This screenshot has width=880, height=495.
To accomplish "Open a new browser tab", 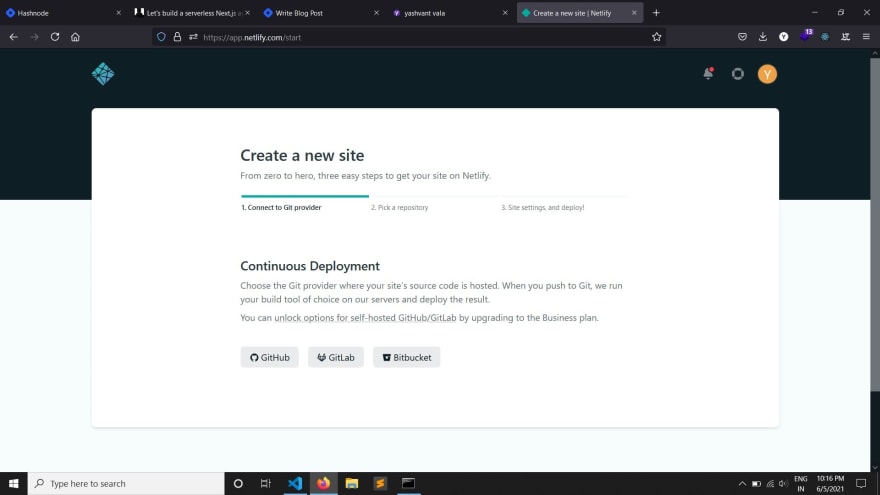I will tap(656, 12).
